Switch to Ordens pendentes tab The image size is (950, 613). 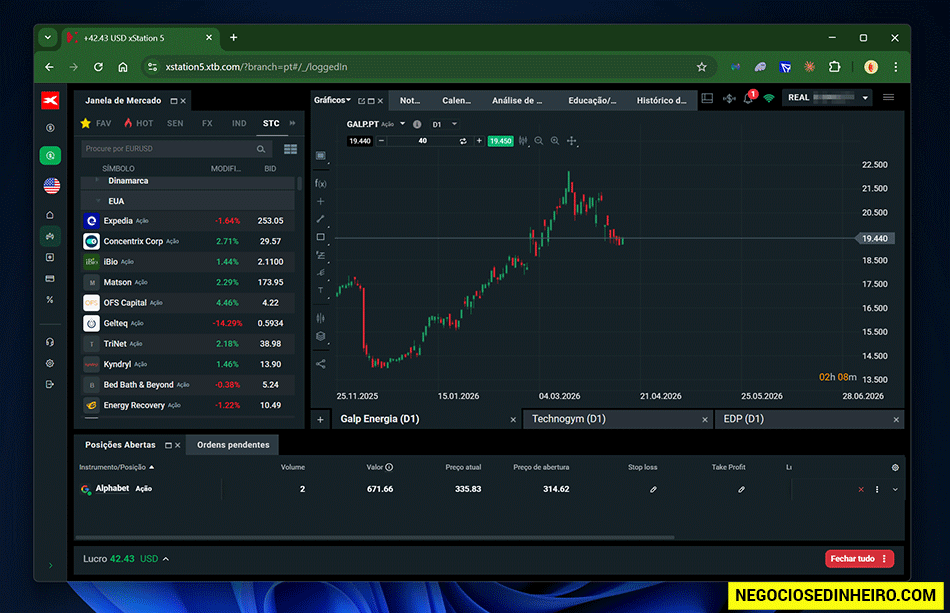pyautogui.click(x=233, y=445)
